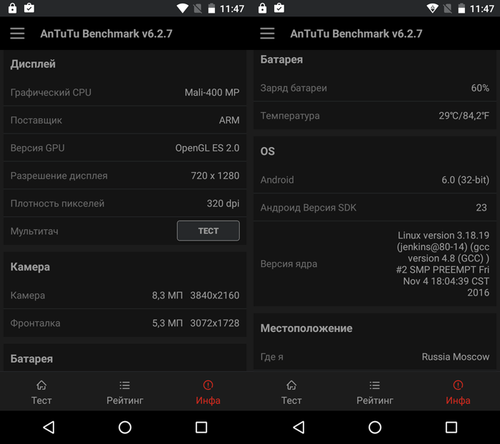Tap Плотность пикселей label
Image resolution: width=500 pixels, height=444 pixels.
57,204
